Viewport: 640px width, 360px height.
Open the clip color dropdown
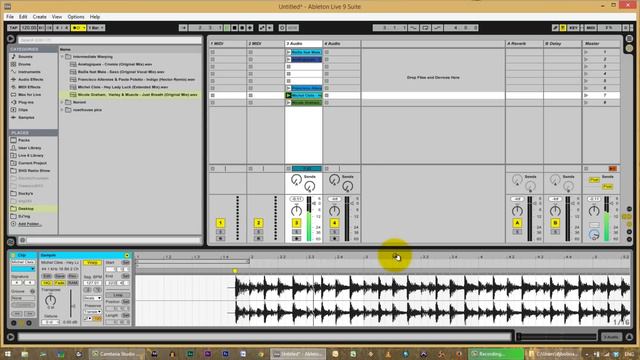23,269
